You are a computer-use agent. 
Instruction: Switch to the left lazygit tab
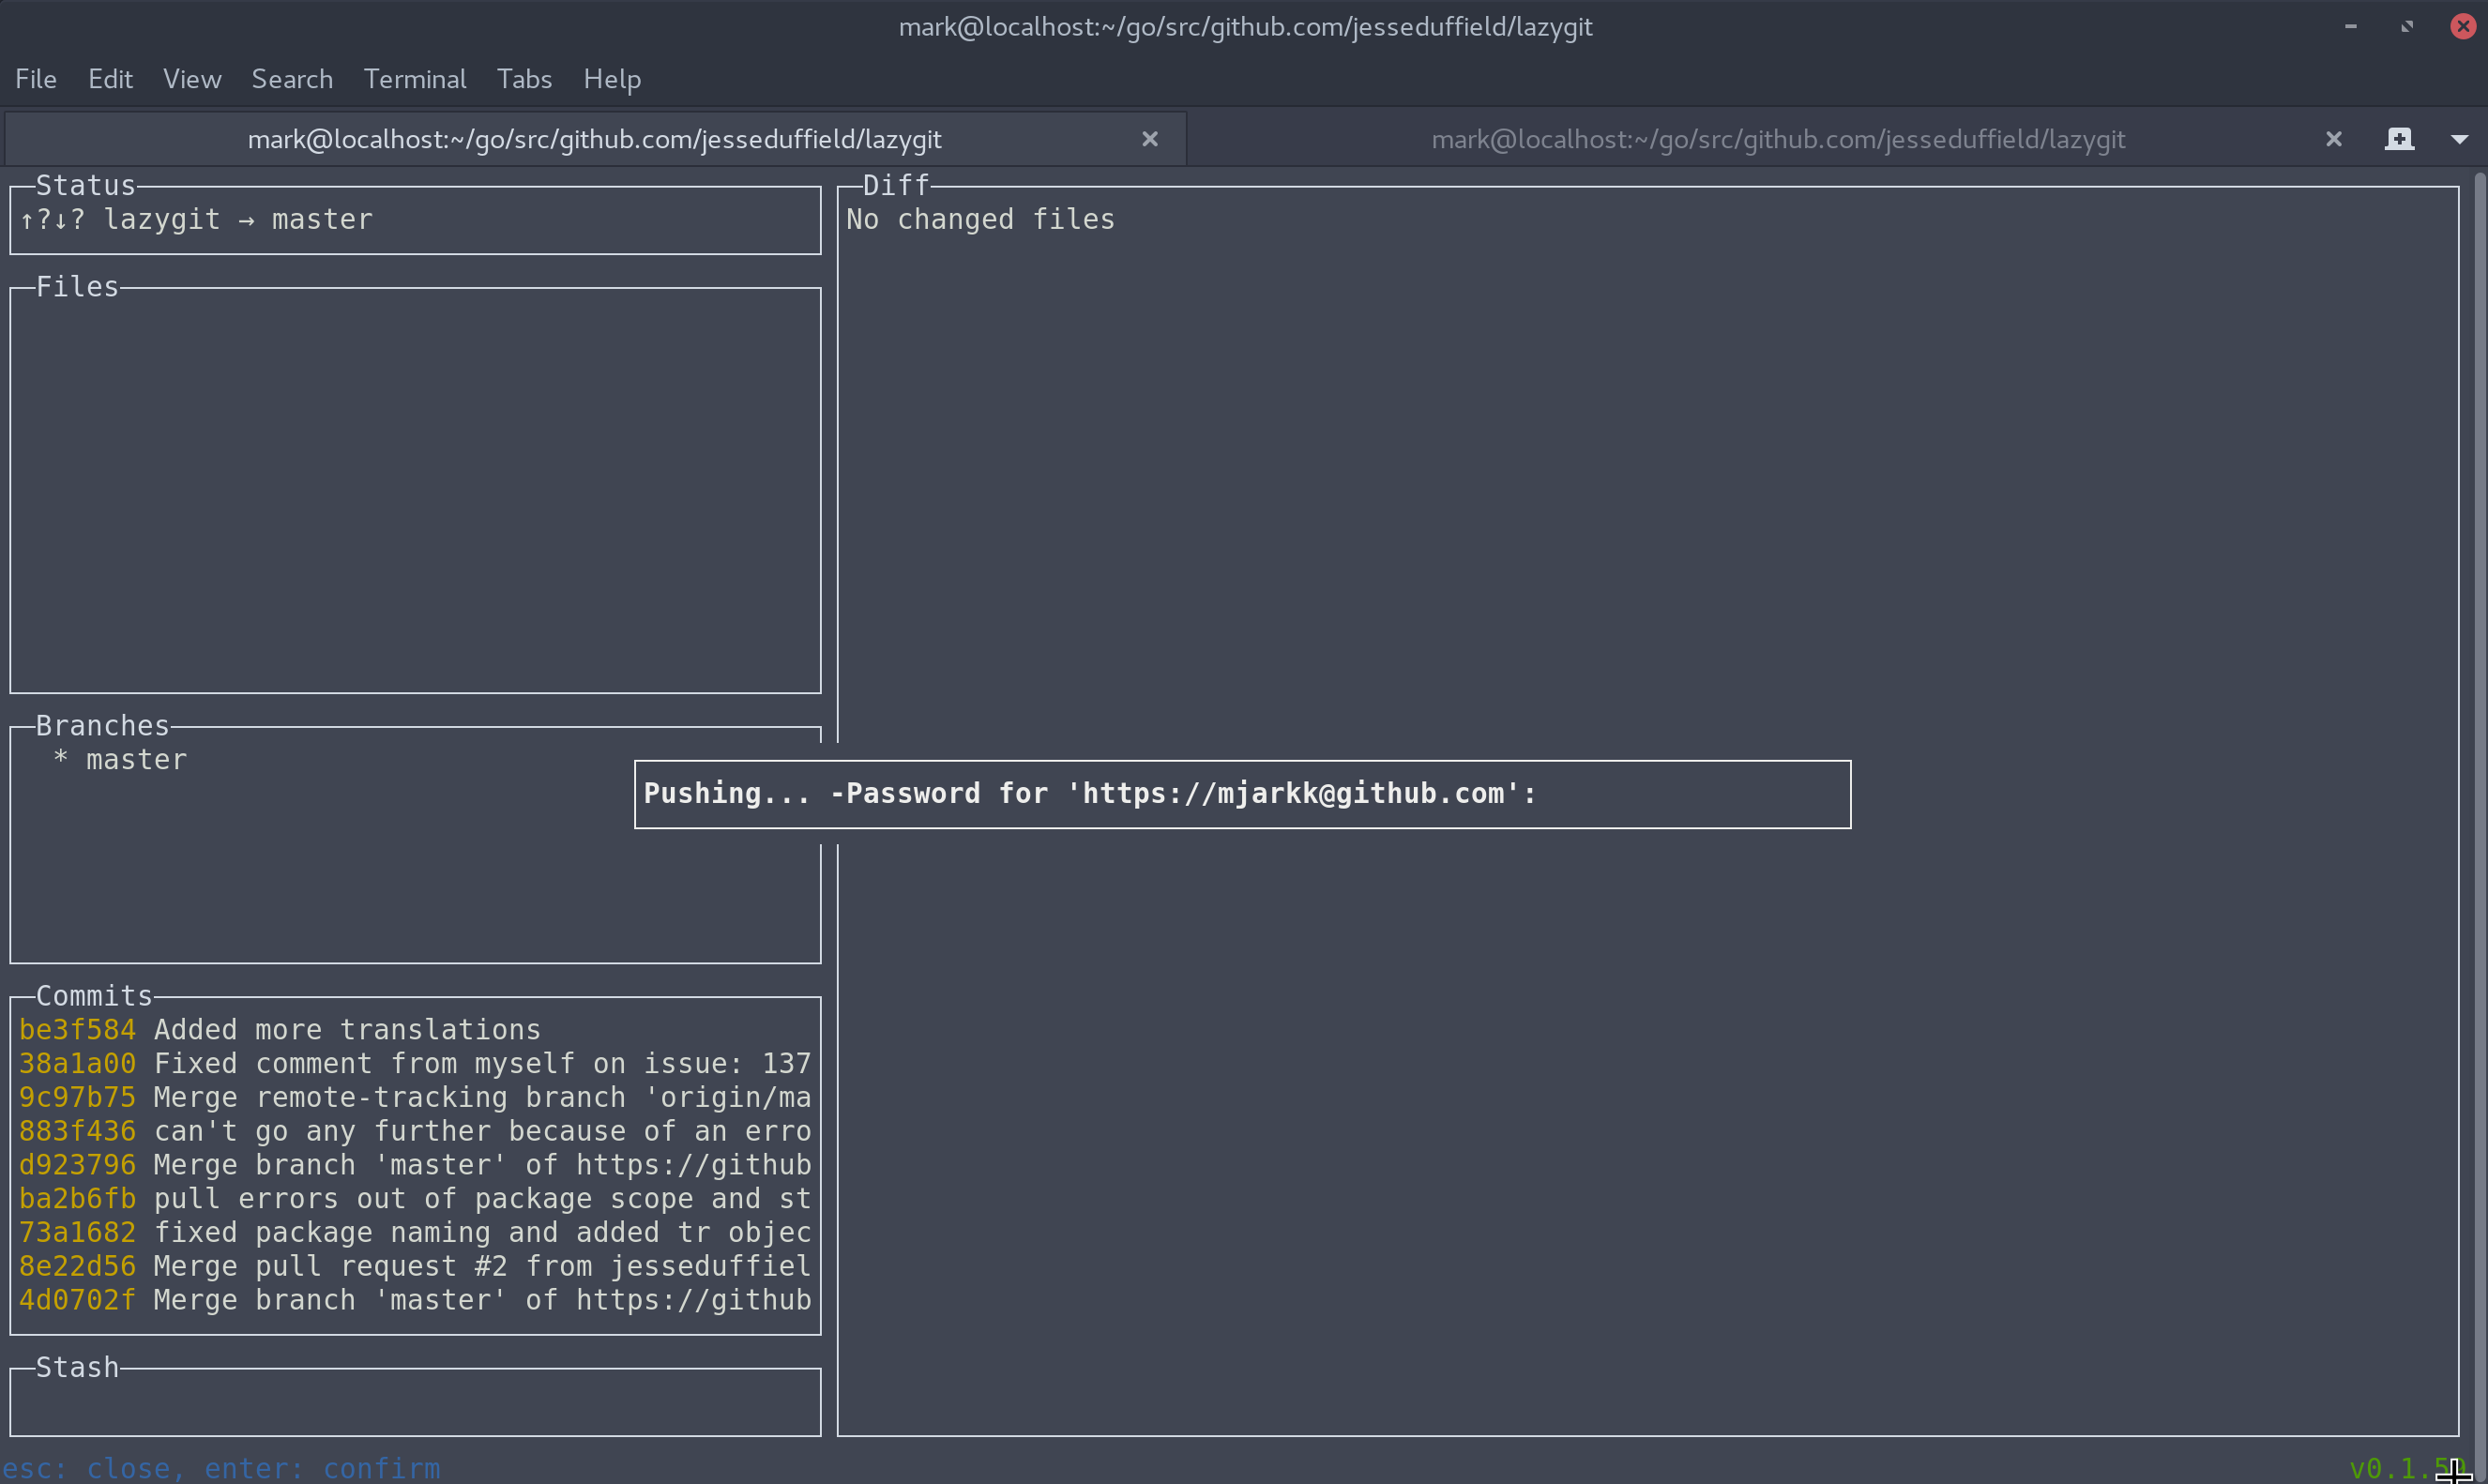click(x=595, y=139)
